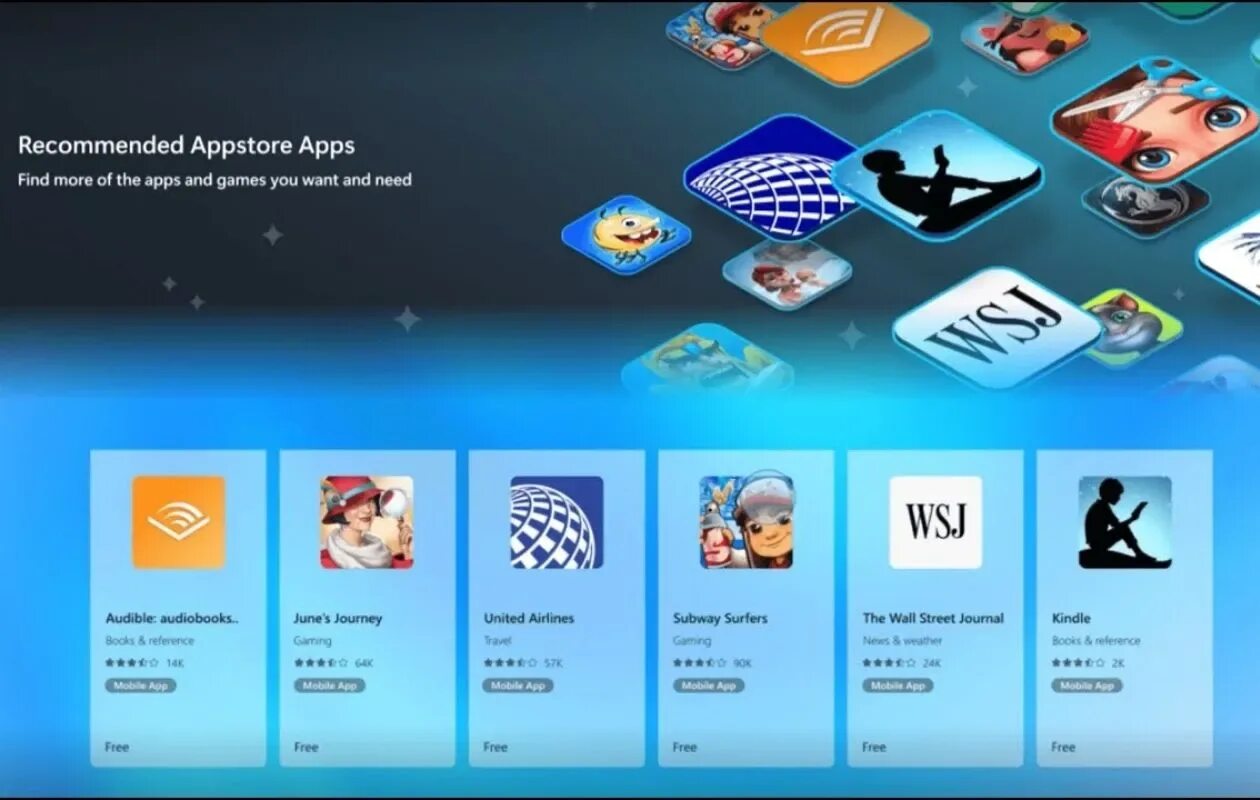Click the 'United Airlines' title text
This screenshot has height=800, width=1260.
pyautogui.click(x=529, y=618)
